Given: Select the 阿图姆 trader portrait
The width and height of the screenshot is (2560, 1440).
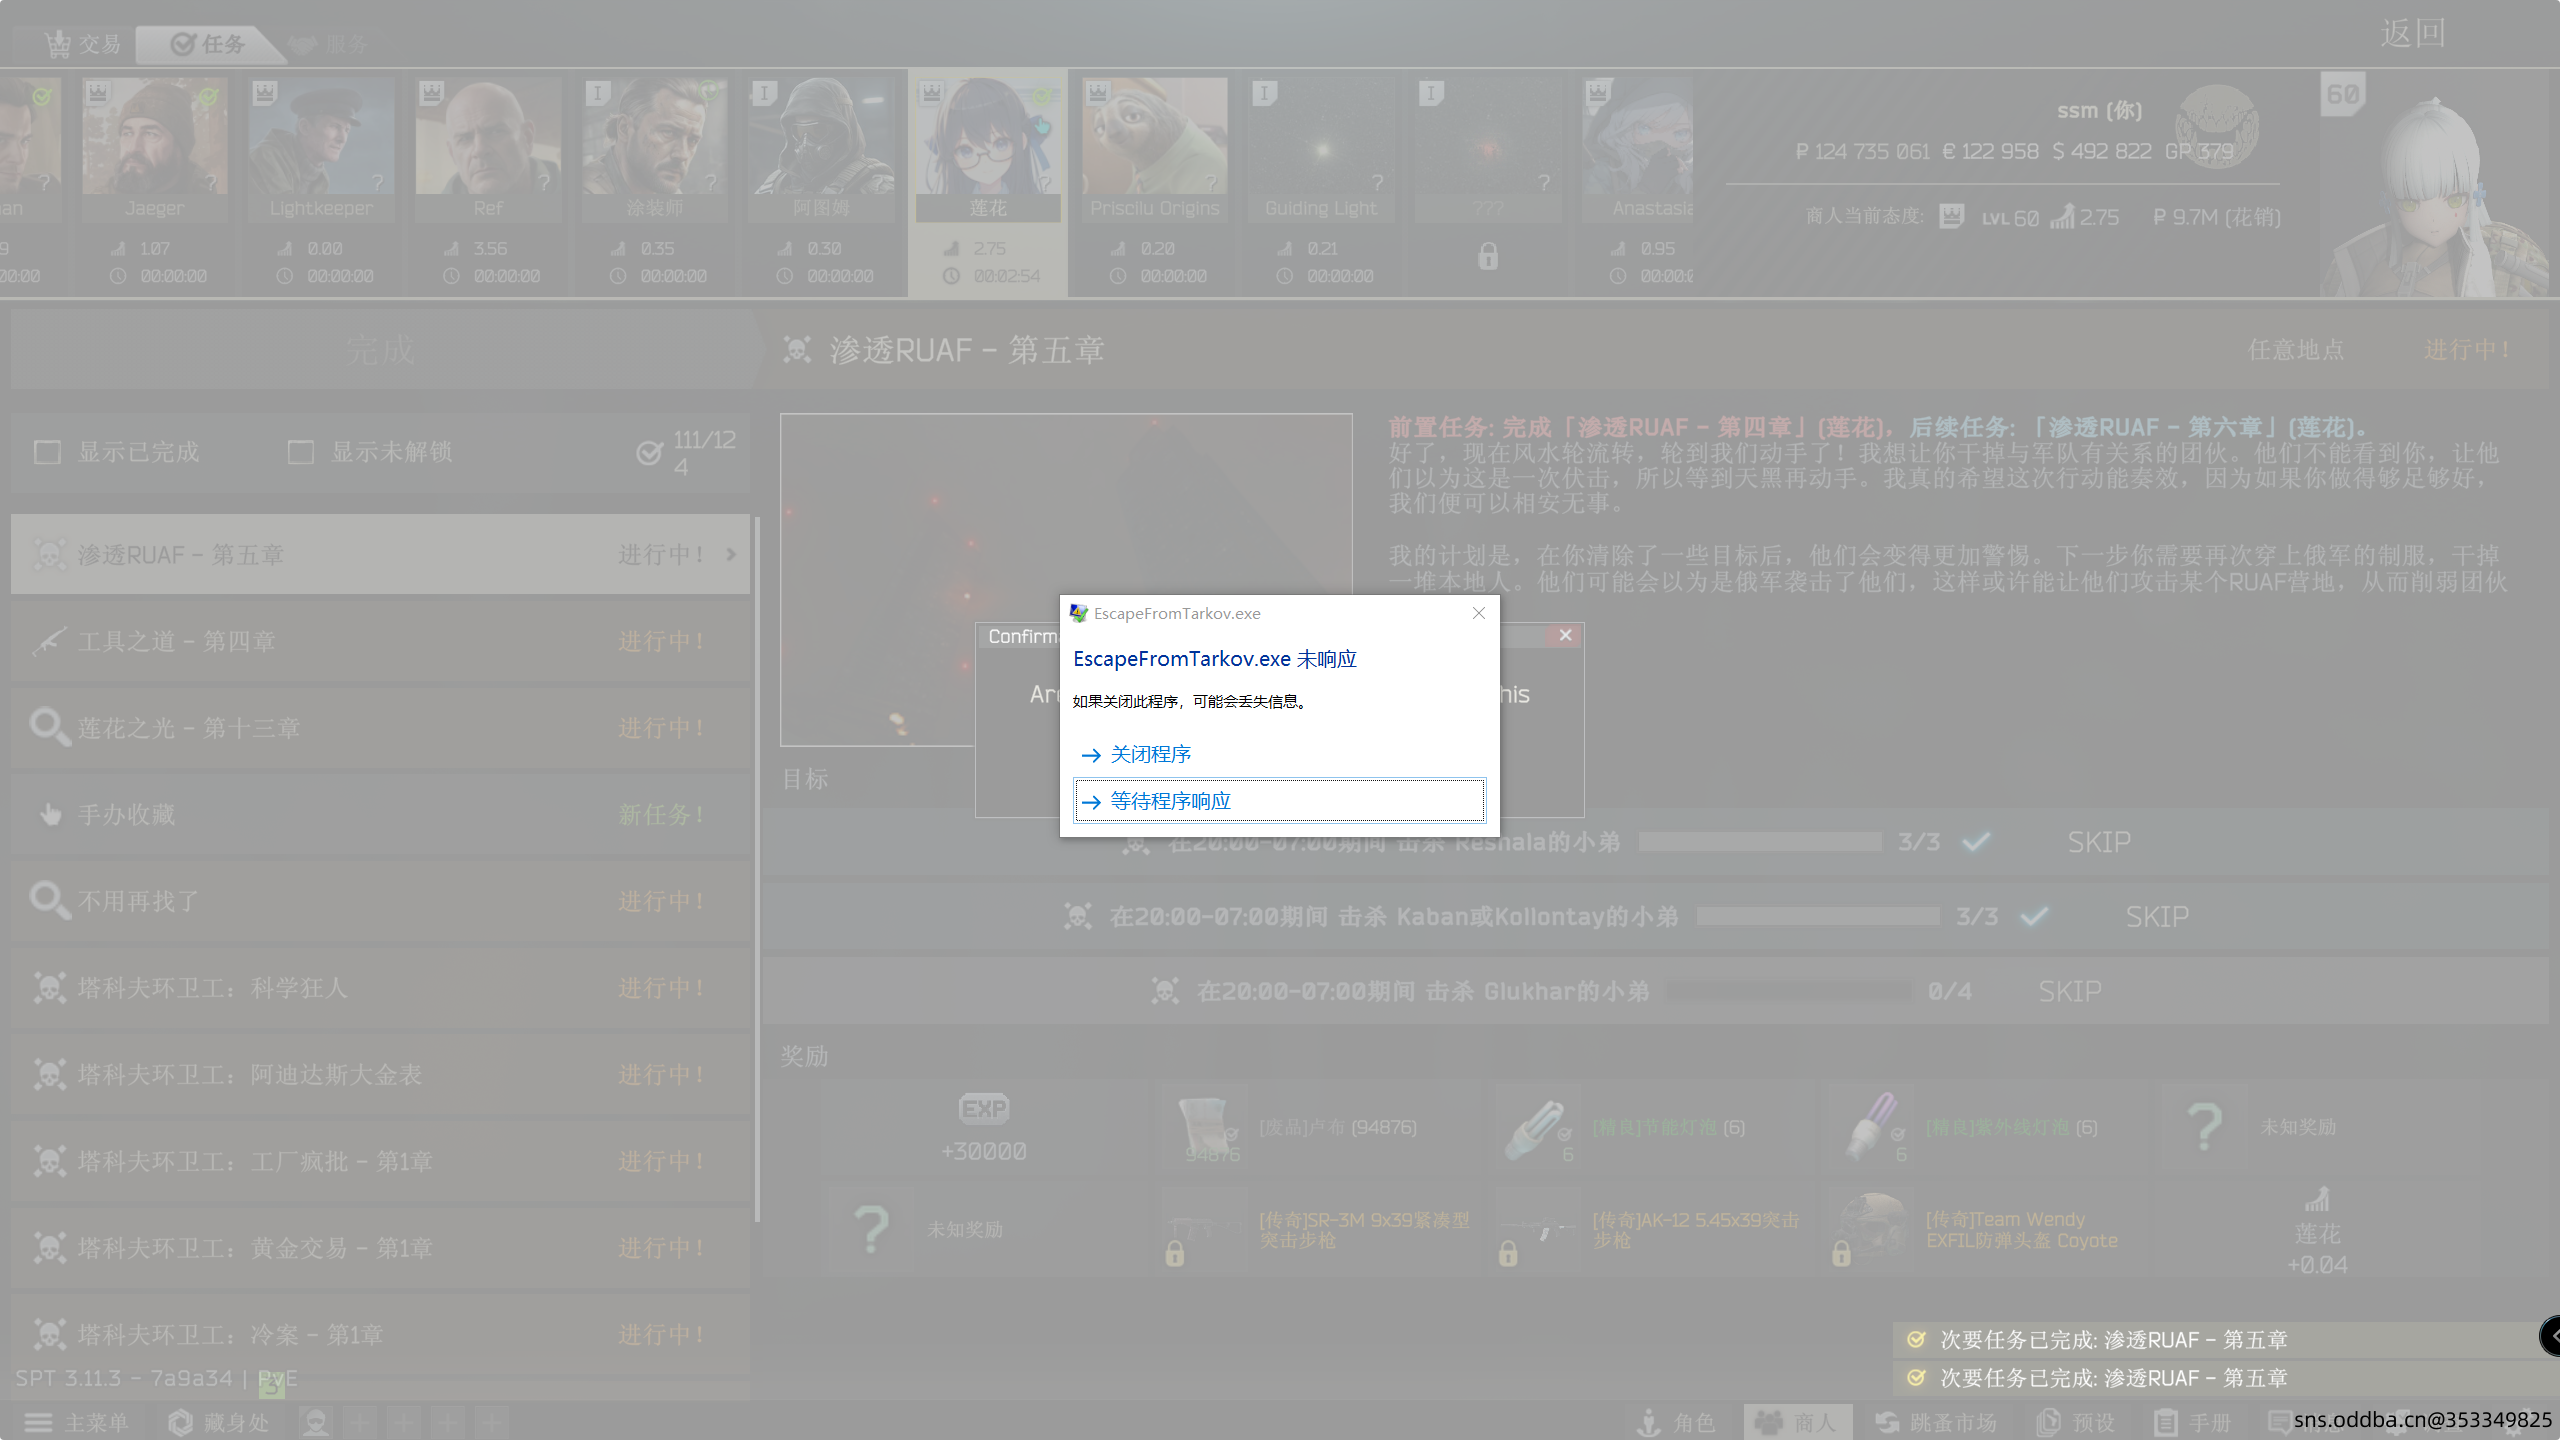Looking at the screenshot, I should [x=821, y=136].
